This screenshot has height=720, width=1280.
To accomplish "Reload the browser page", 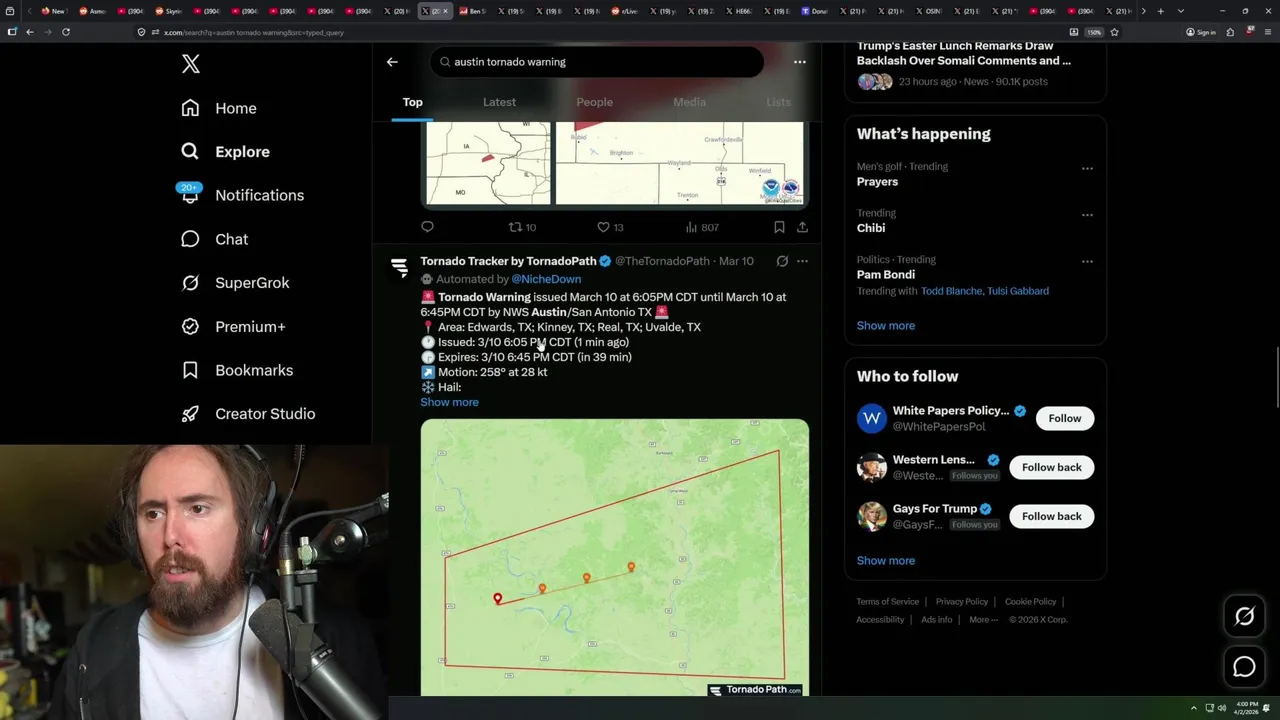I will click(x=66, y=32).
